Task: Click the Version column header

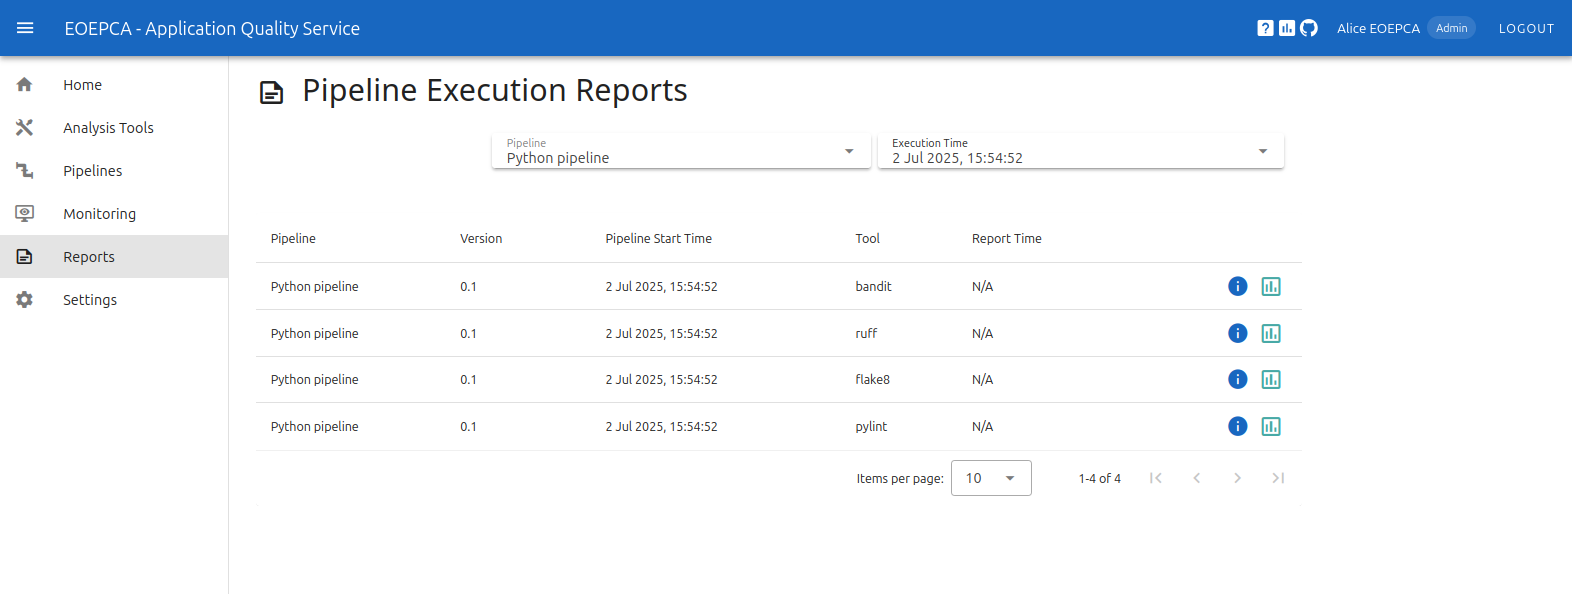Action: pyautogui.click(x=481, y=239)
